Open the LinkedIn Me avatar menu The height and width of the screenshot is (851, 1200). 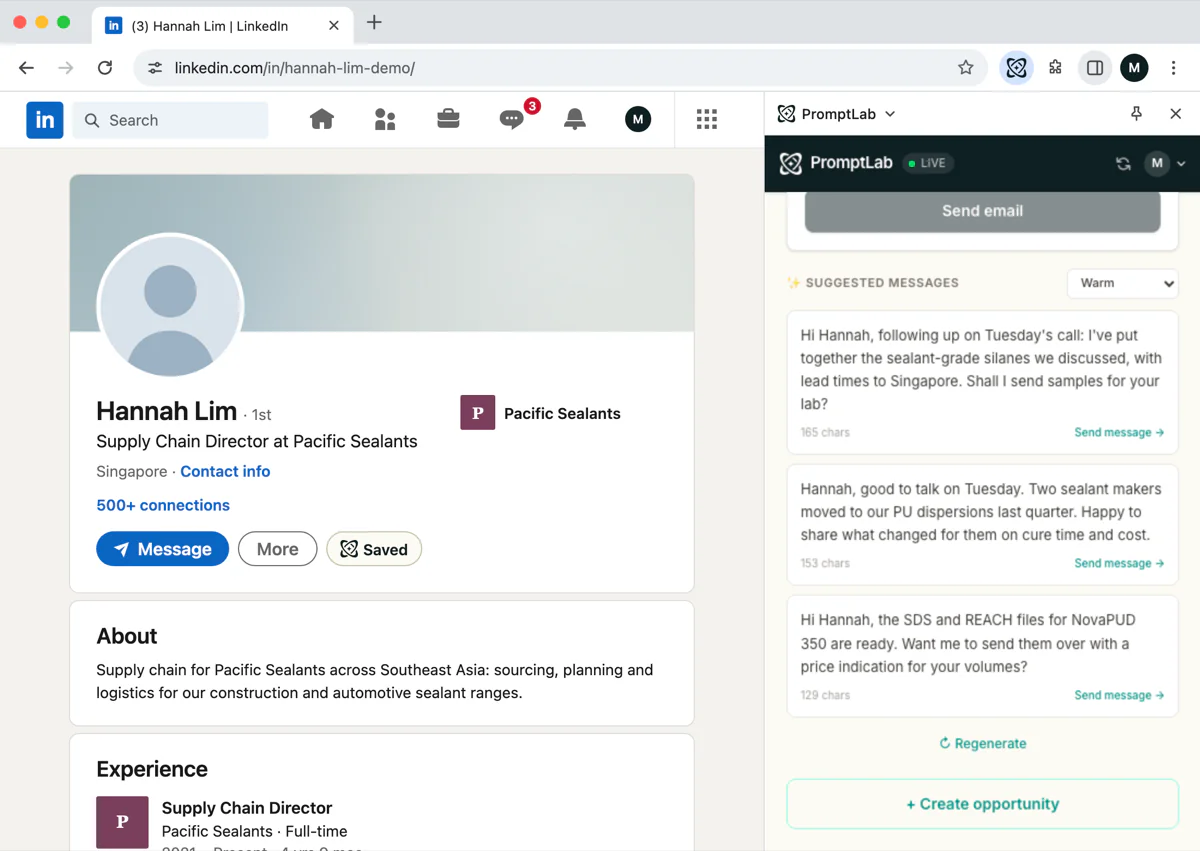coord(638,120)
